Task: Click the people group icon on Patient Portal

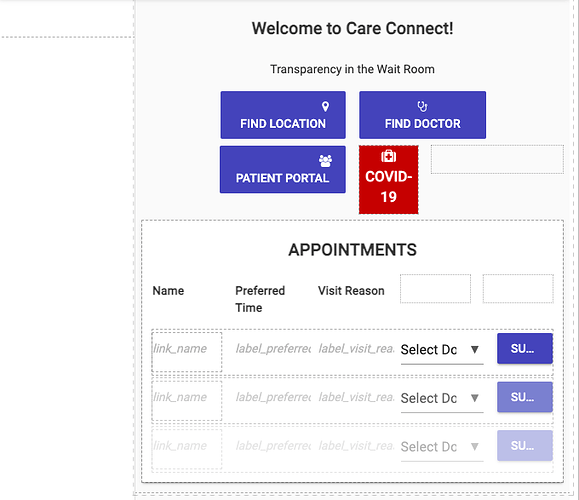Action: [325, 161]
